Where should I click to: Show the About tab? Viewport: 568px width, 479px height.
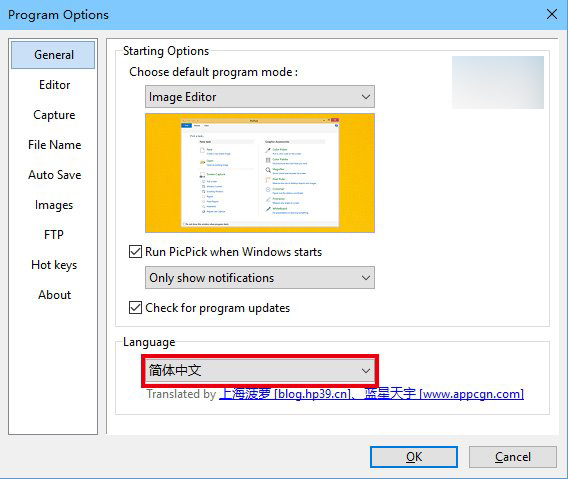(54, 295)
